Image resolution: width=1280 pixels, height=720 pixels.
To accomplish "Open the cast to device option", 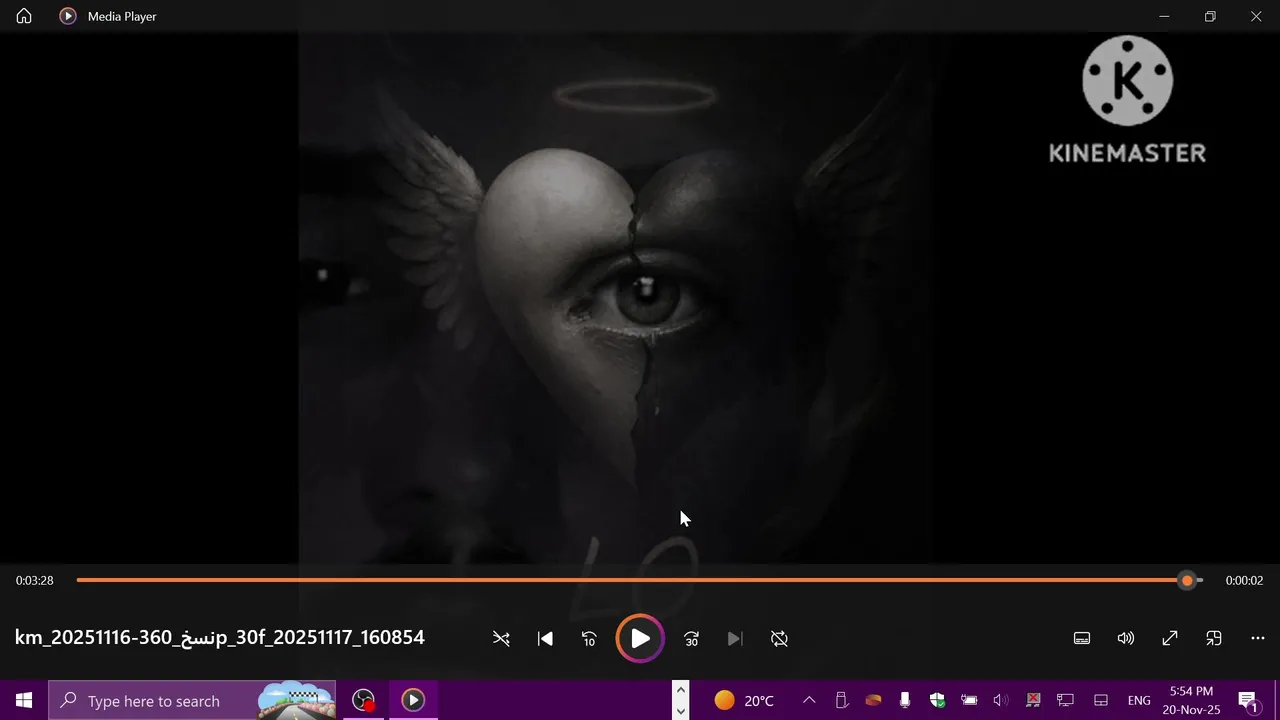I will 1214,639.
